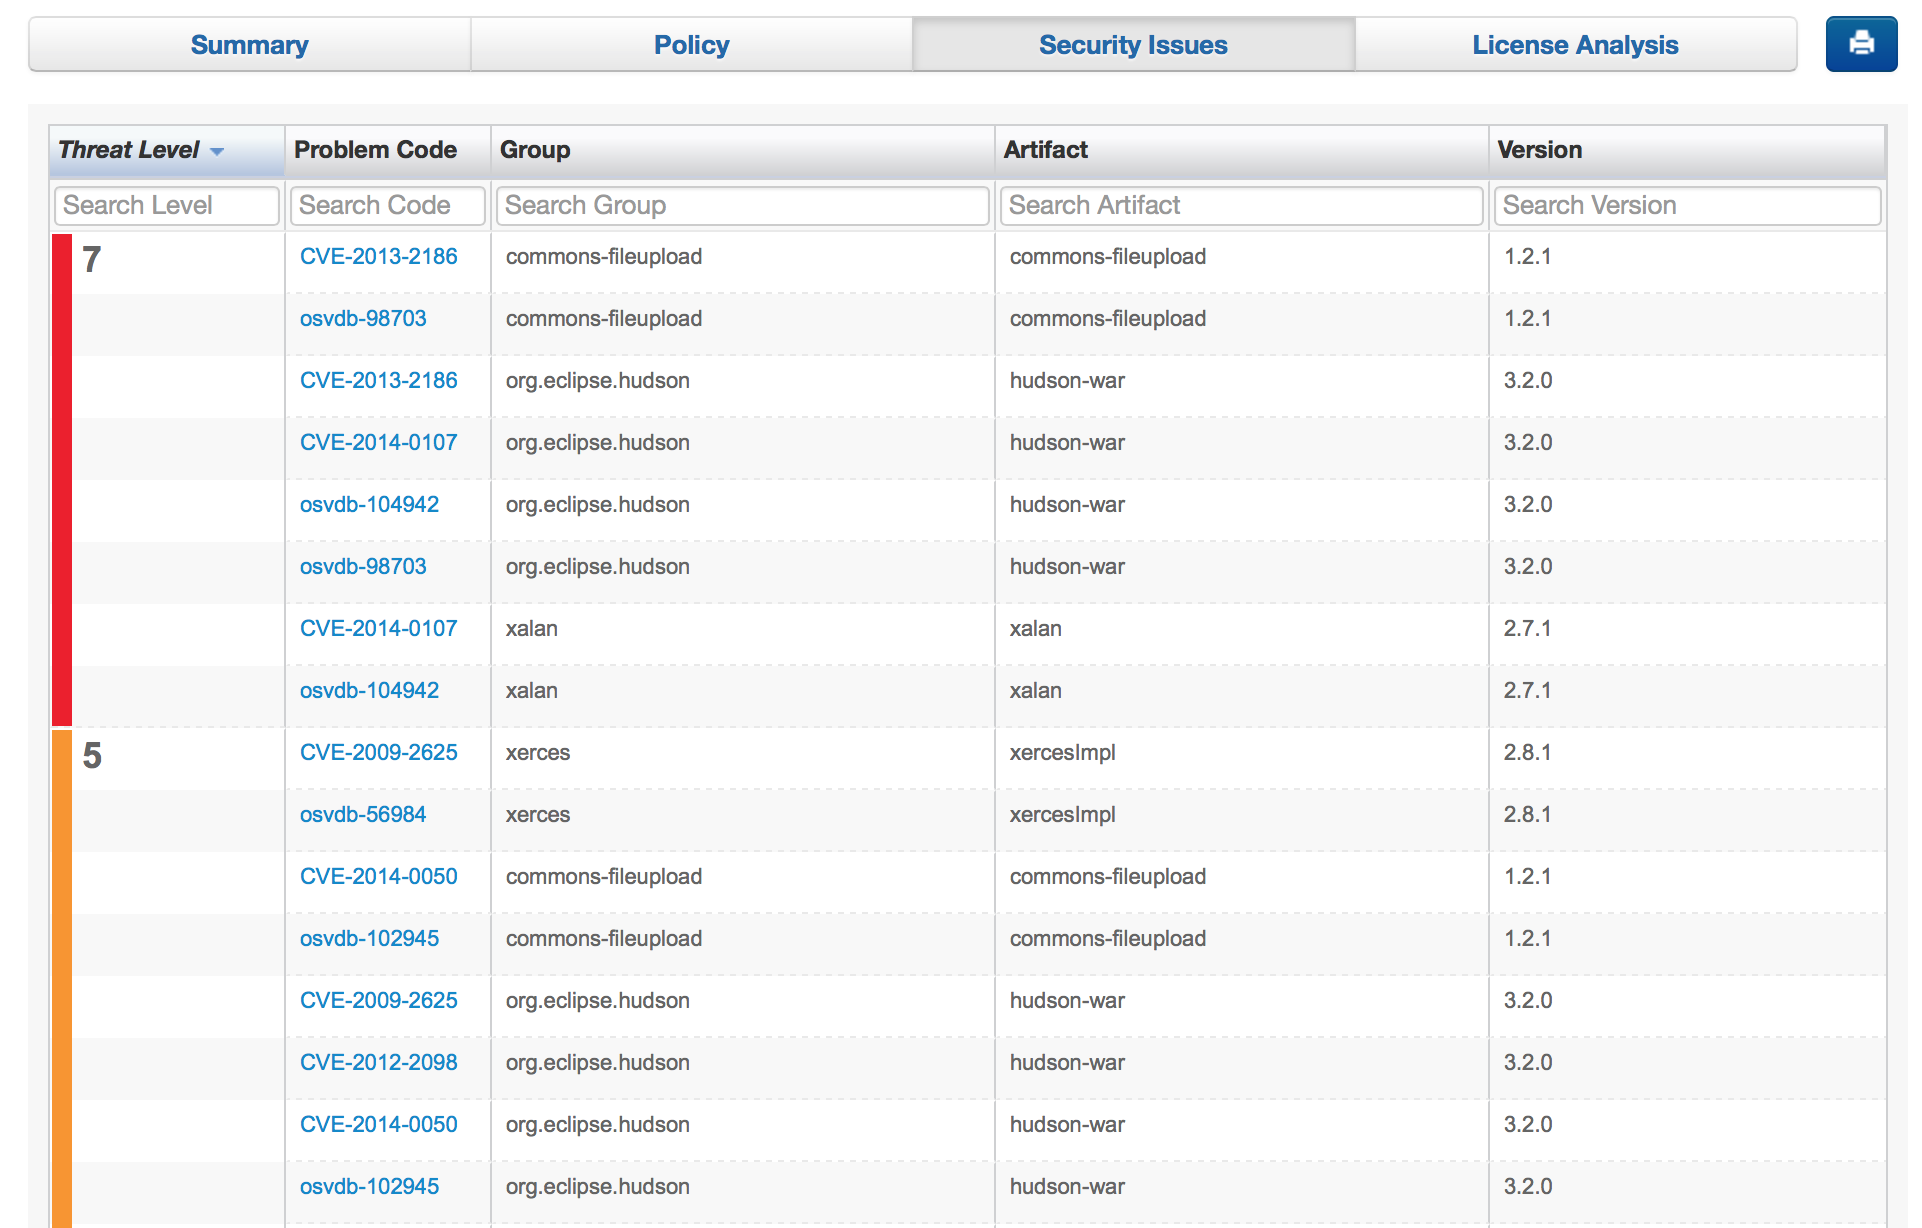This screenshot has height=1228, width=1922.
Task: Click the red threat level 7 bar
Action: (x=62, y=480)
